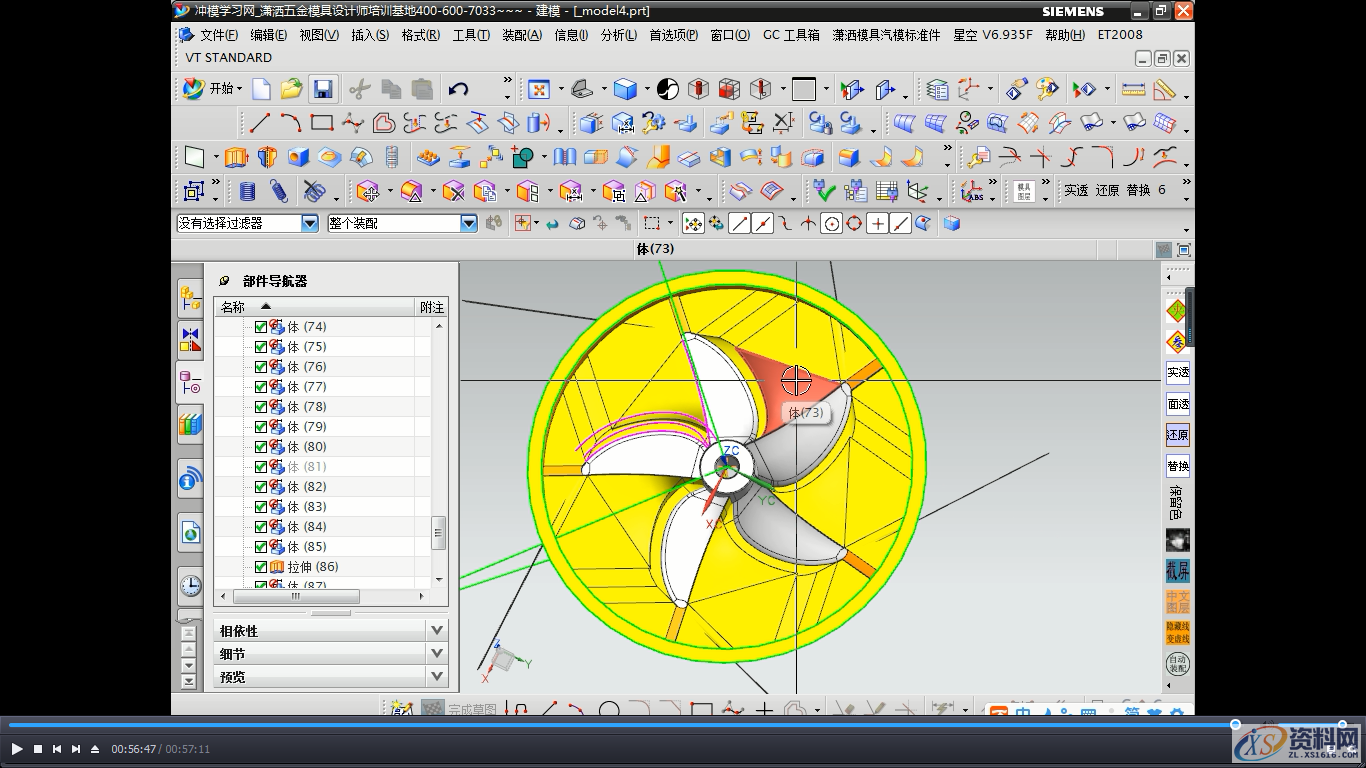The width and height of the screenshot is (1366, 768).
Task: Select the Rectangle sketch tool
Action: (321, 123)
